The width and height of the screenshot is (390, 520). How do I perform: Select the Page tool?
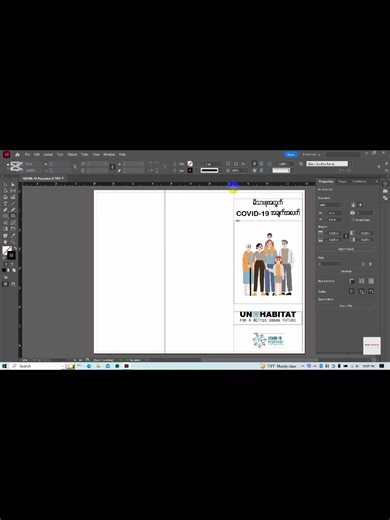[5, 191]
